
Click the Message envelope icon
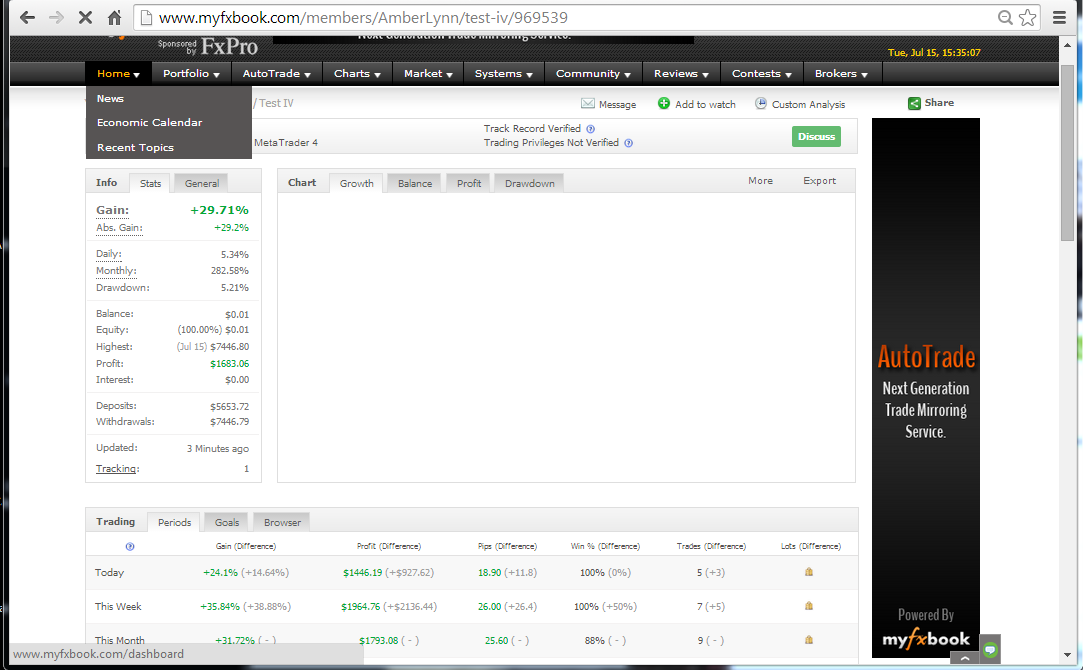[x=588, y=104]
